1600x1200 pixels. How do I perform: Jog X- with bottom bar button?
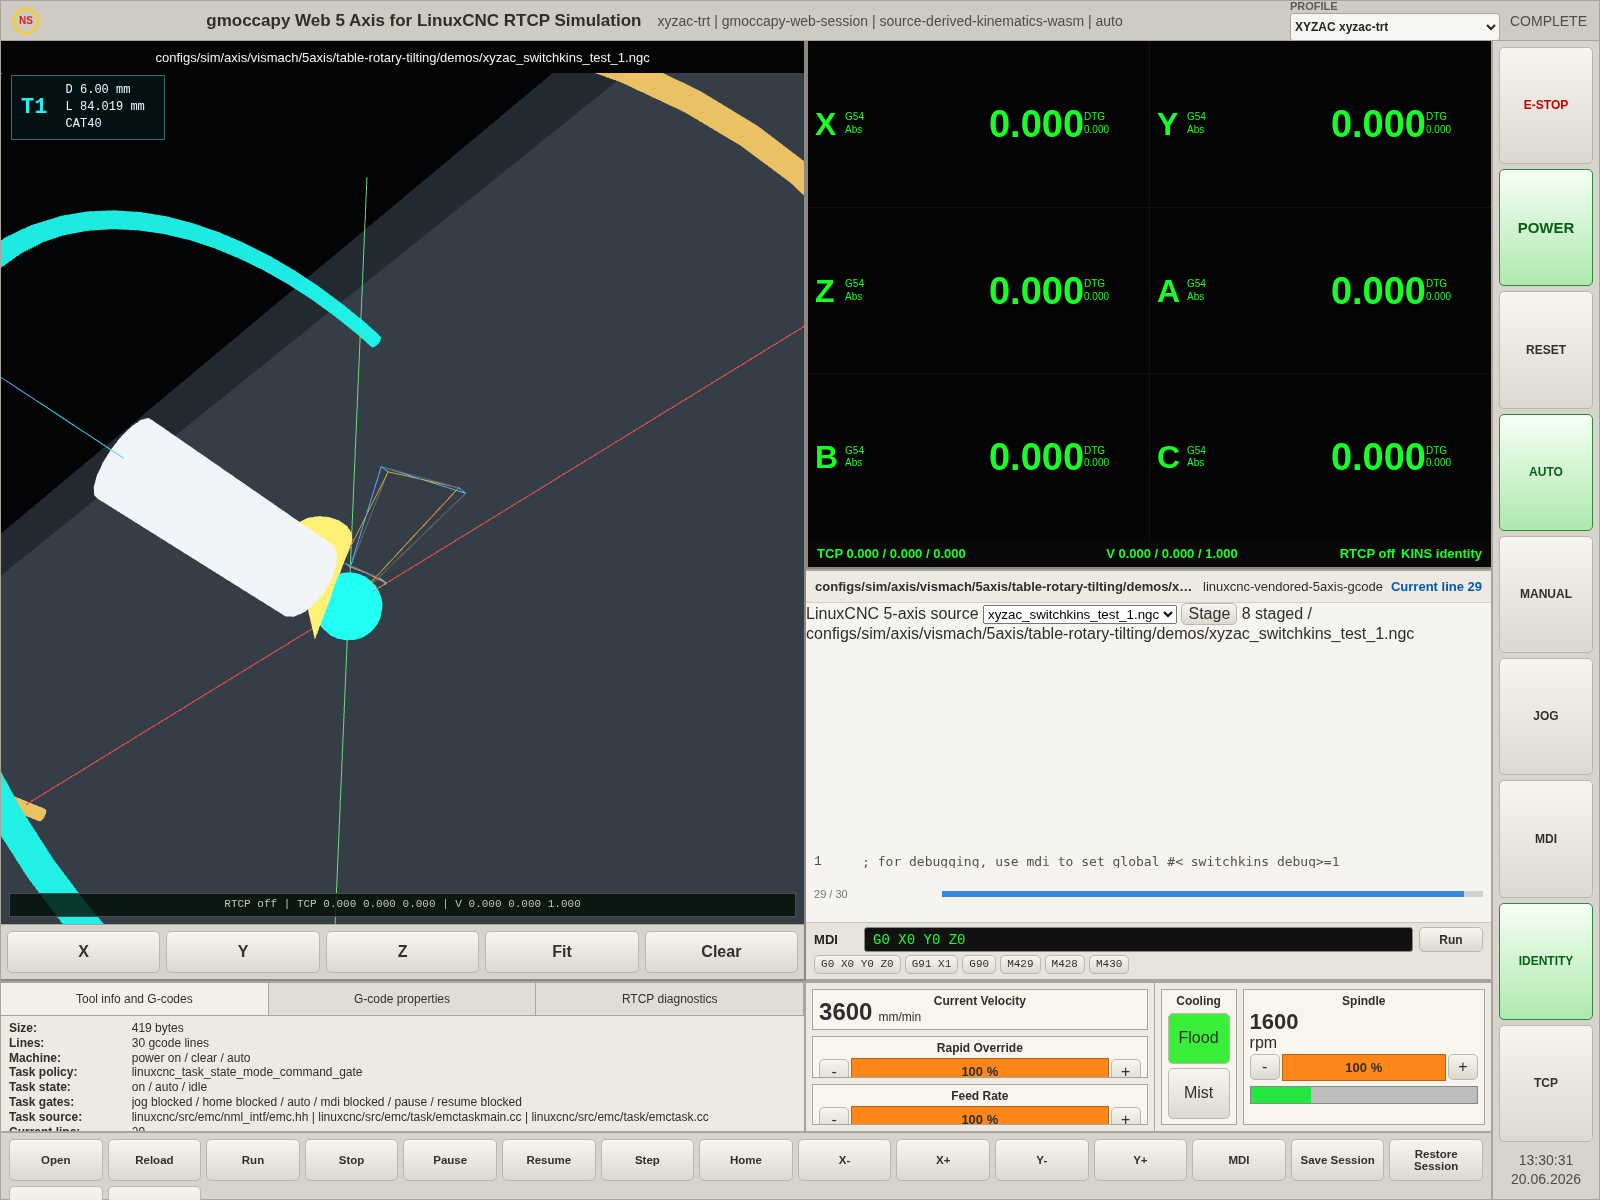(x=844, y=1160)
